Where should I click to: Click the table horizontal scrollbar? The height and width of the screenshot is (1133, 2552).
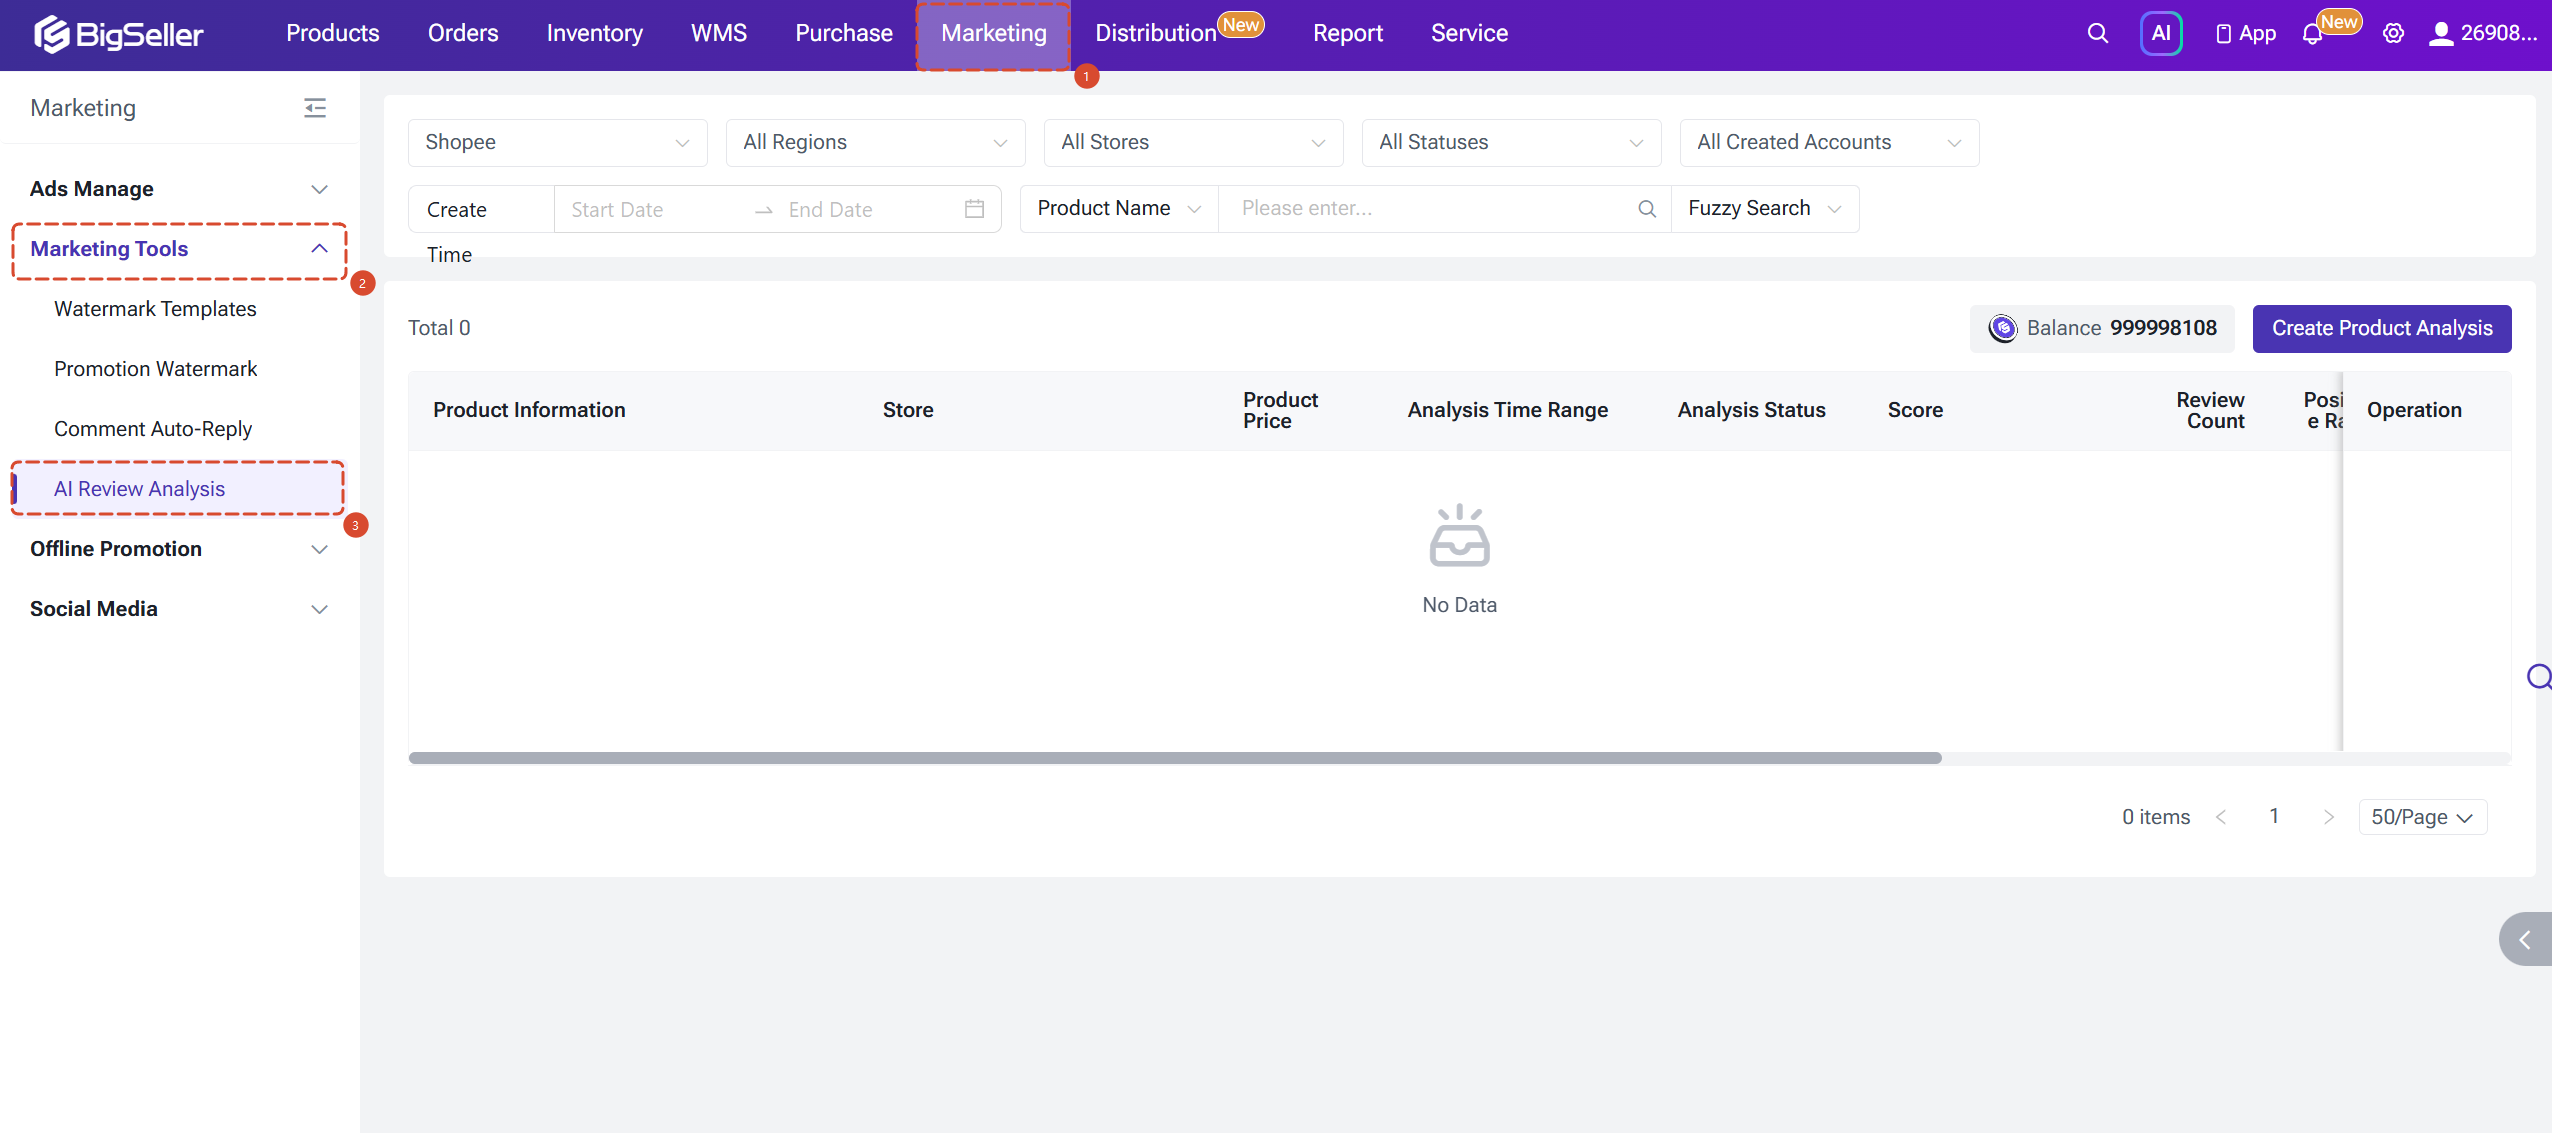[1175, 758]
